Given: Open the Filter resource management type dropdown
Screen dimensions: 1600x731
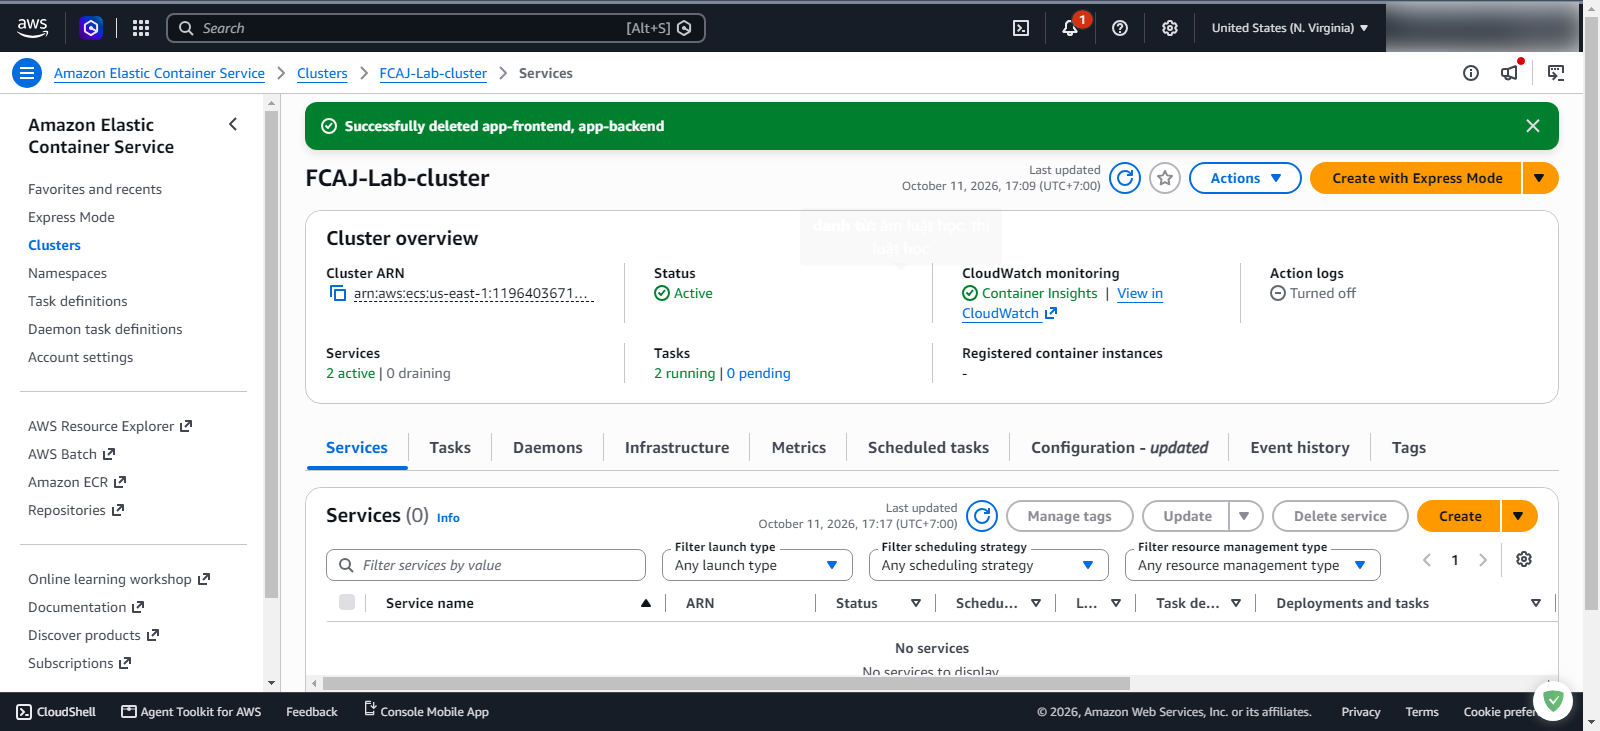Looking at the screenshot, I should click(1253, 565).
